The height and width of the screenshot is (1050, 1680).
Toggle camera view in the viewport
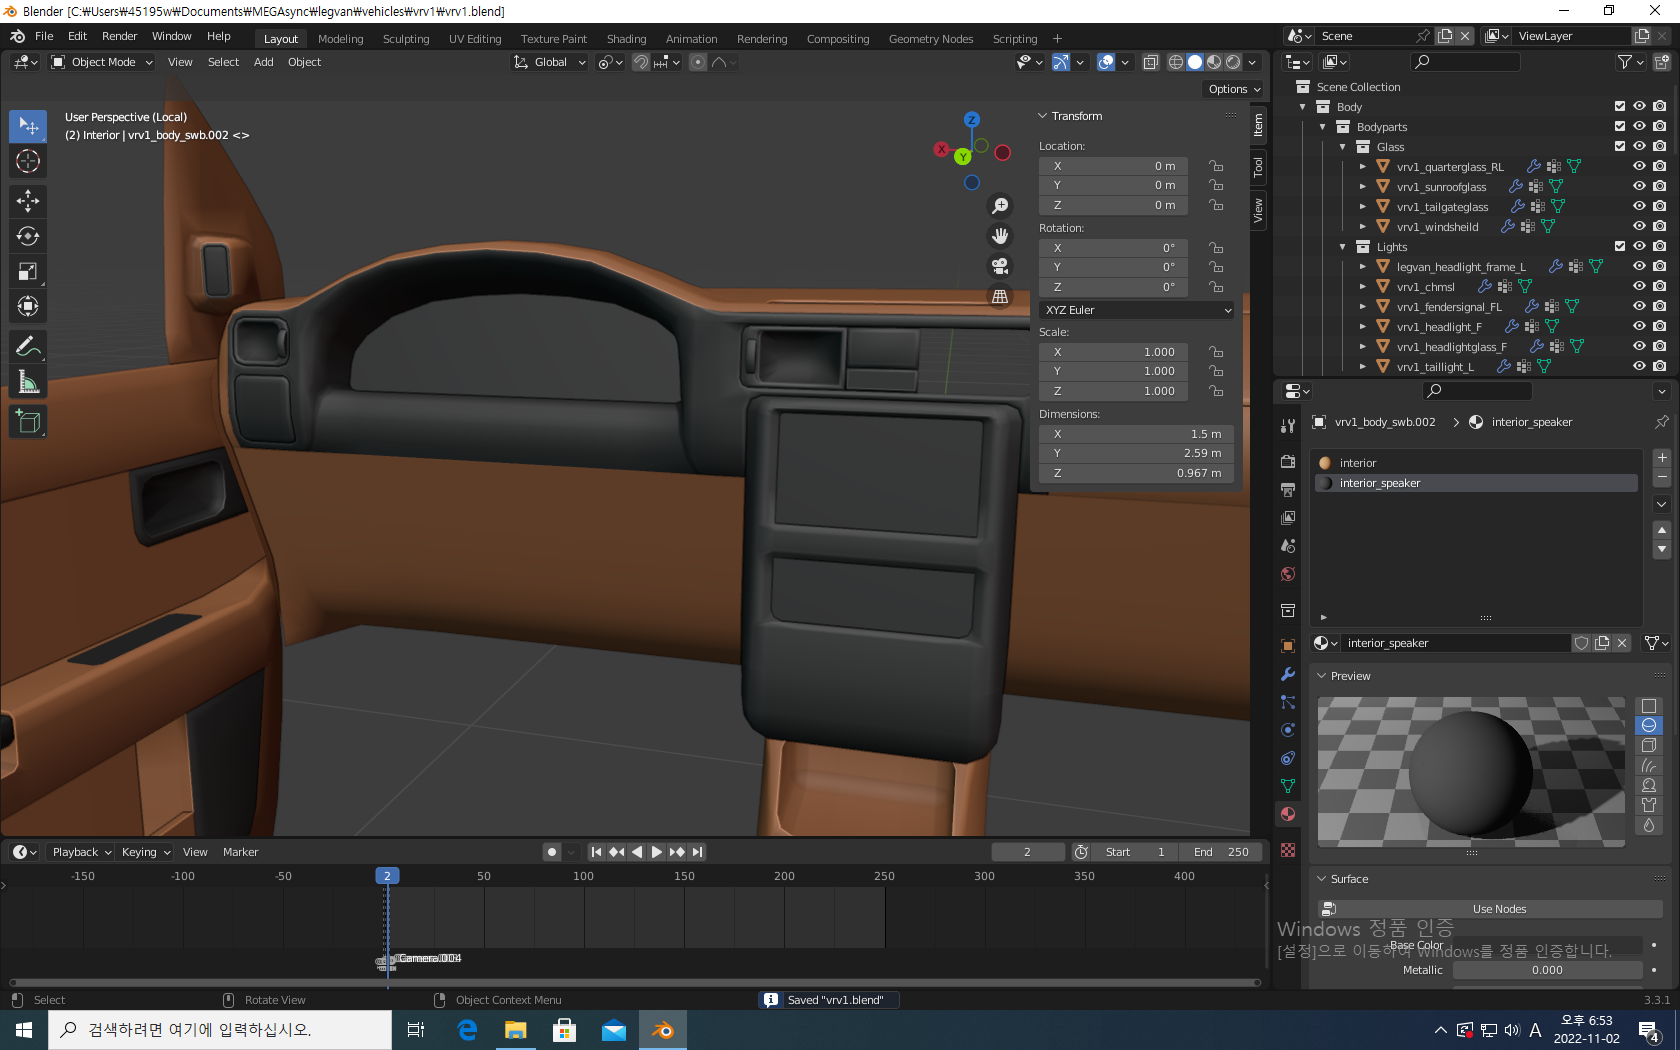[x=999, y=266]
